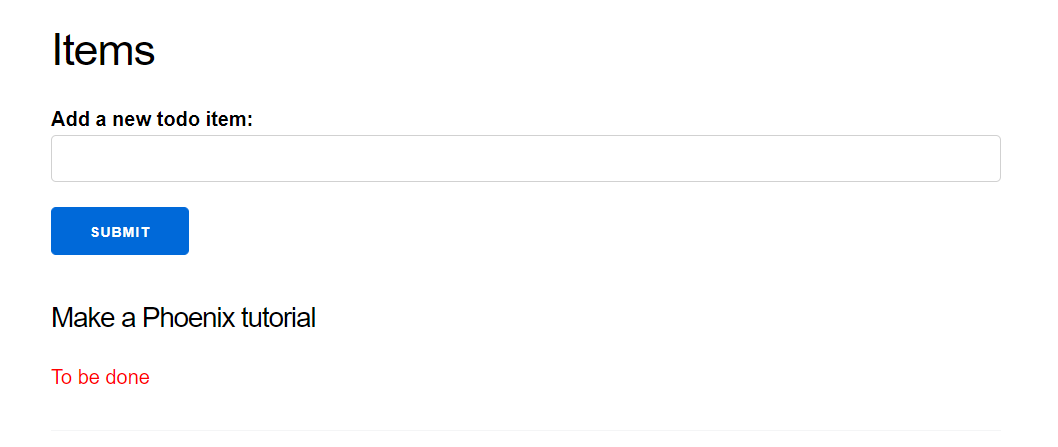Select the 'Items' page heading

pyautogui.click(x=103, y=50)
